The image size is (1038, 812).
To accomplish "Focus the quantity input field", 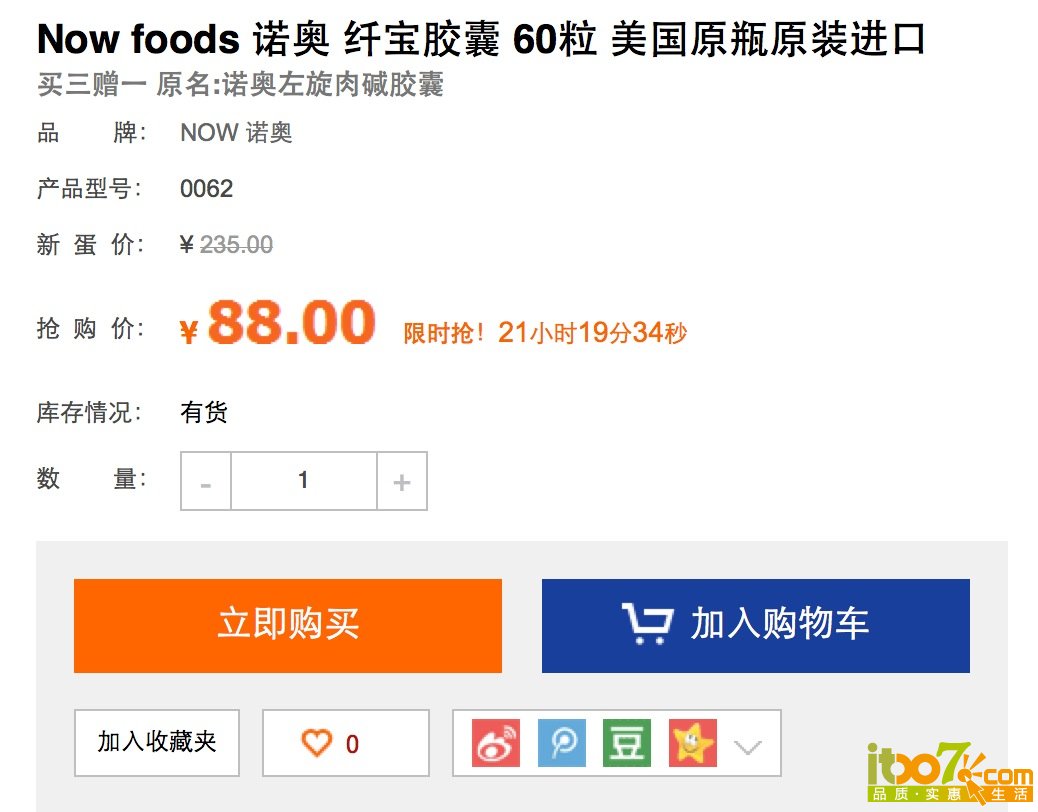I will [x=304, y=481].
